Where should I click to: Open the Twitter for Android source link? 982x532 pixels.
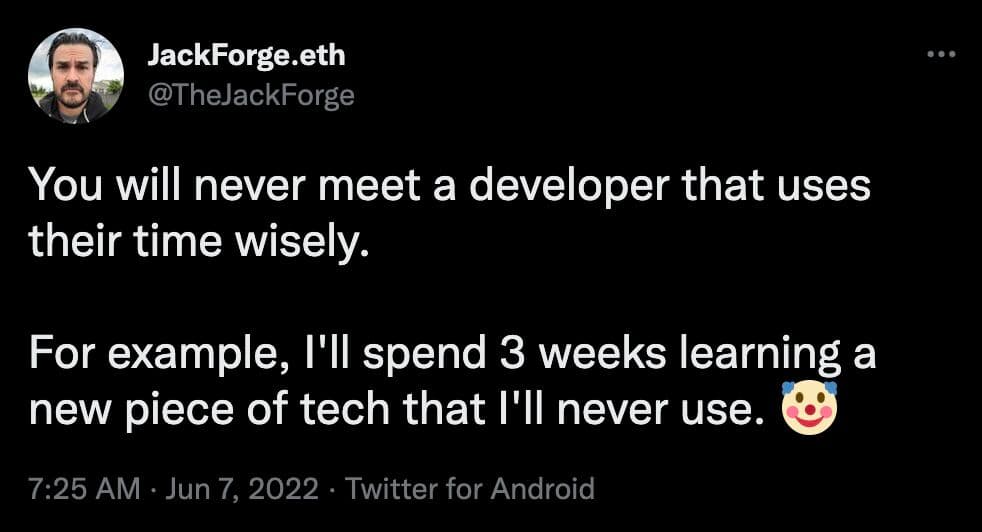pos(470,489)
